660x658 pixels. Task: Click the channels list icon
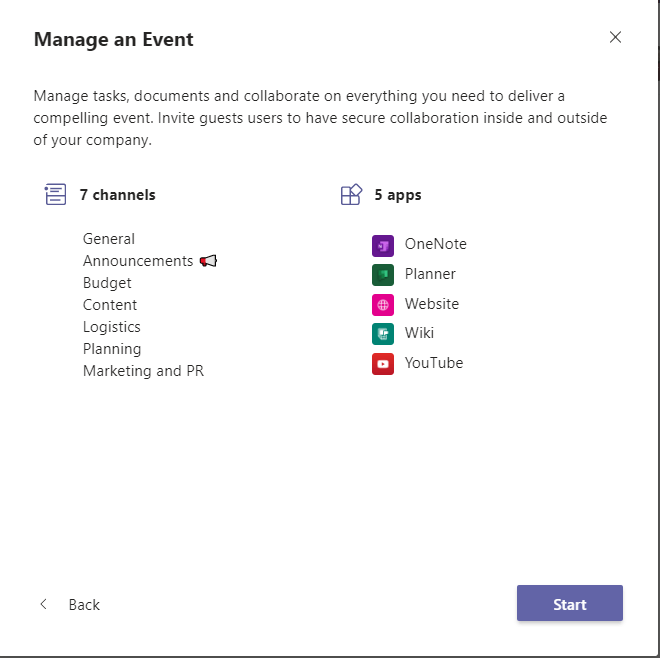(x=55, y=195)
